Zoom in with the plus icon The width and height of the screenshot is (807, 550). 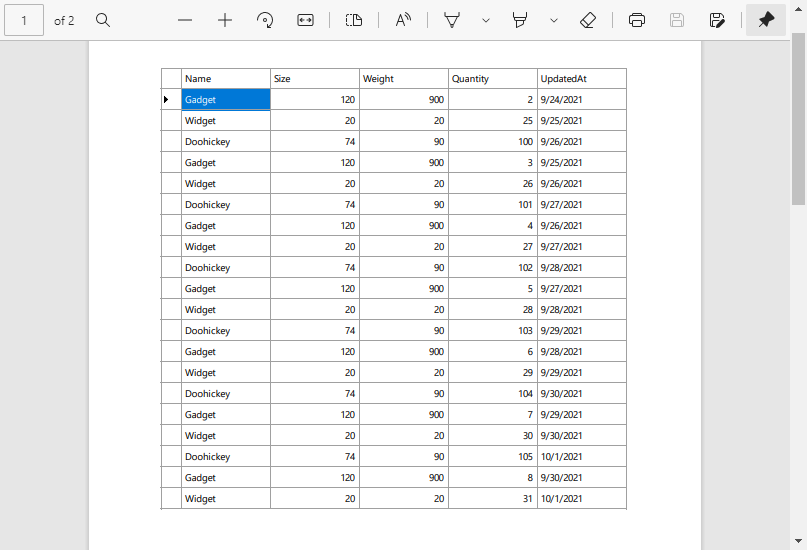point(225,20)
